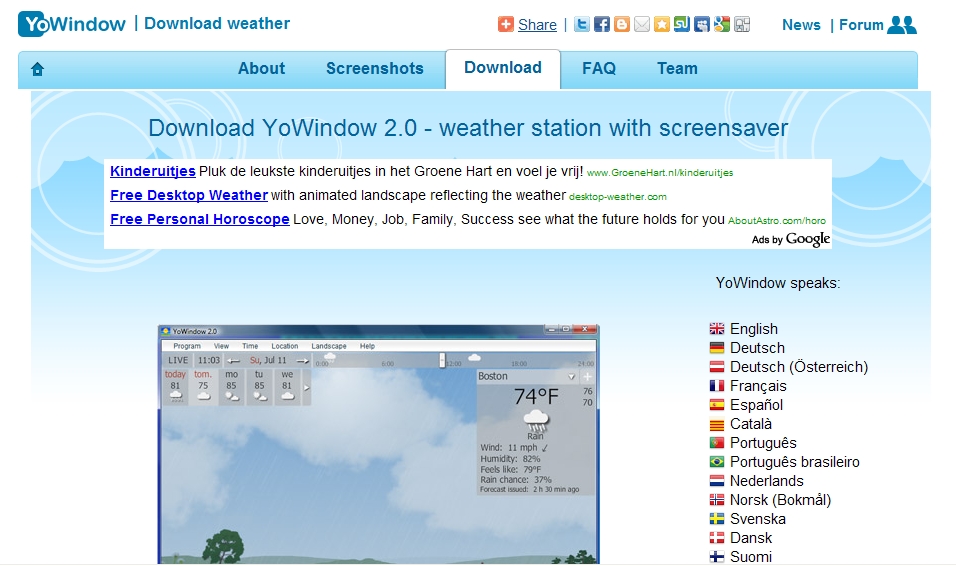Click the Free Personal Horoscope ad link
This screenshot has height=566, width=956.
tap(199, 219)
